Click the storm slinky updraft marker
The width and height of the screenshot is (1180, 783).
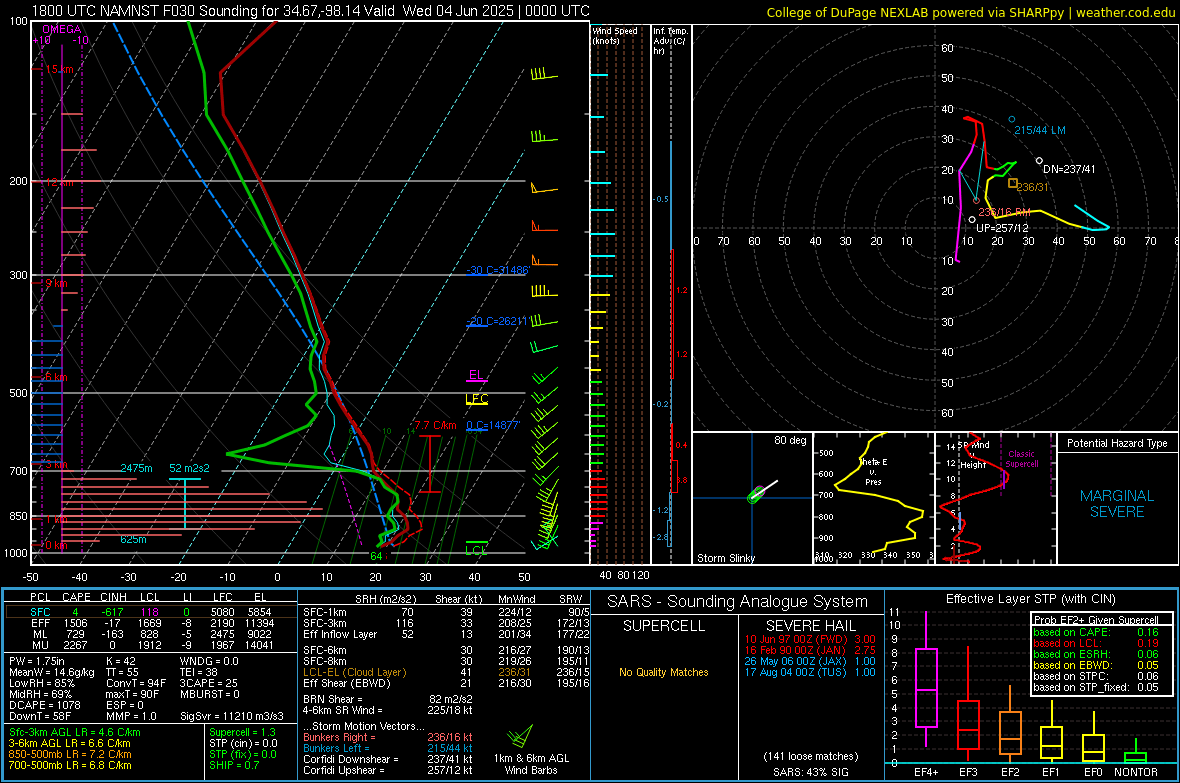pos(756,495)
